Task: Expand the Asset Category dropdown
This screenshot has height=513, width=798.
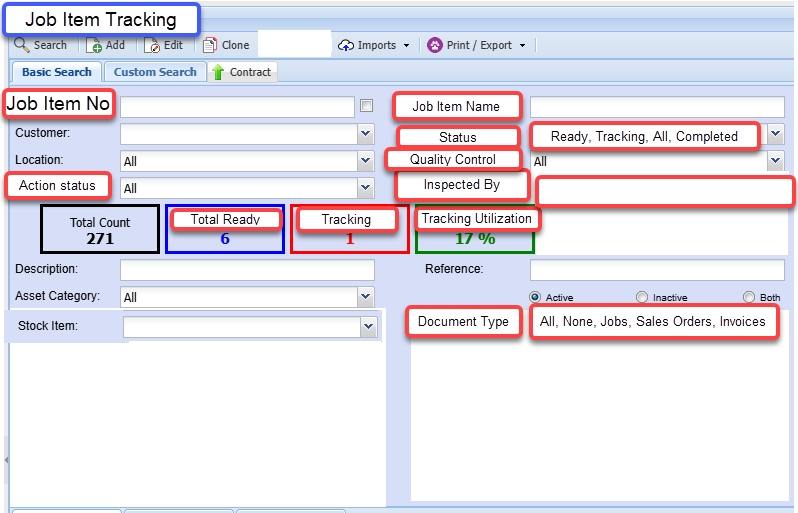Action: [365, 297]
